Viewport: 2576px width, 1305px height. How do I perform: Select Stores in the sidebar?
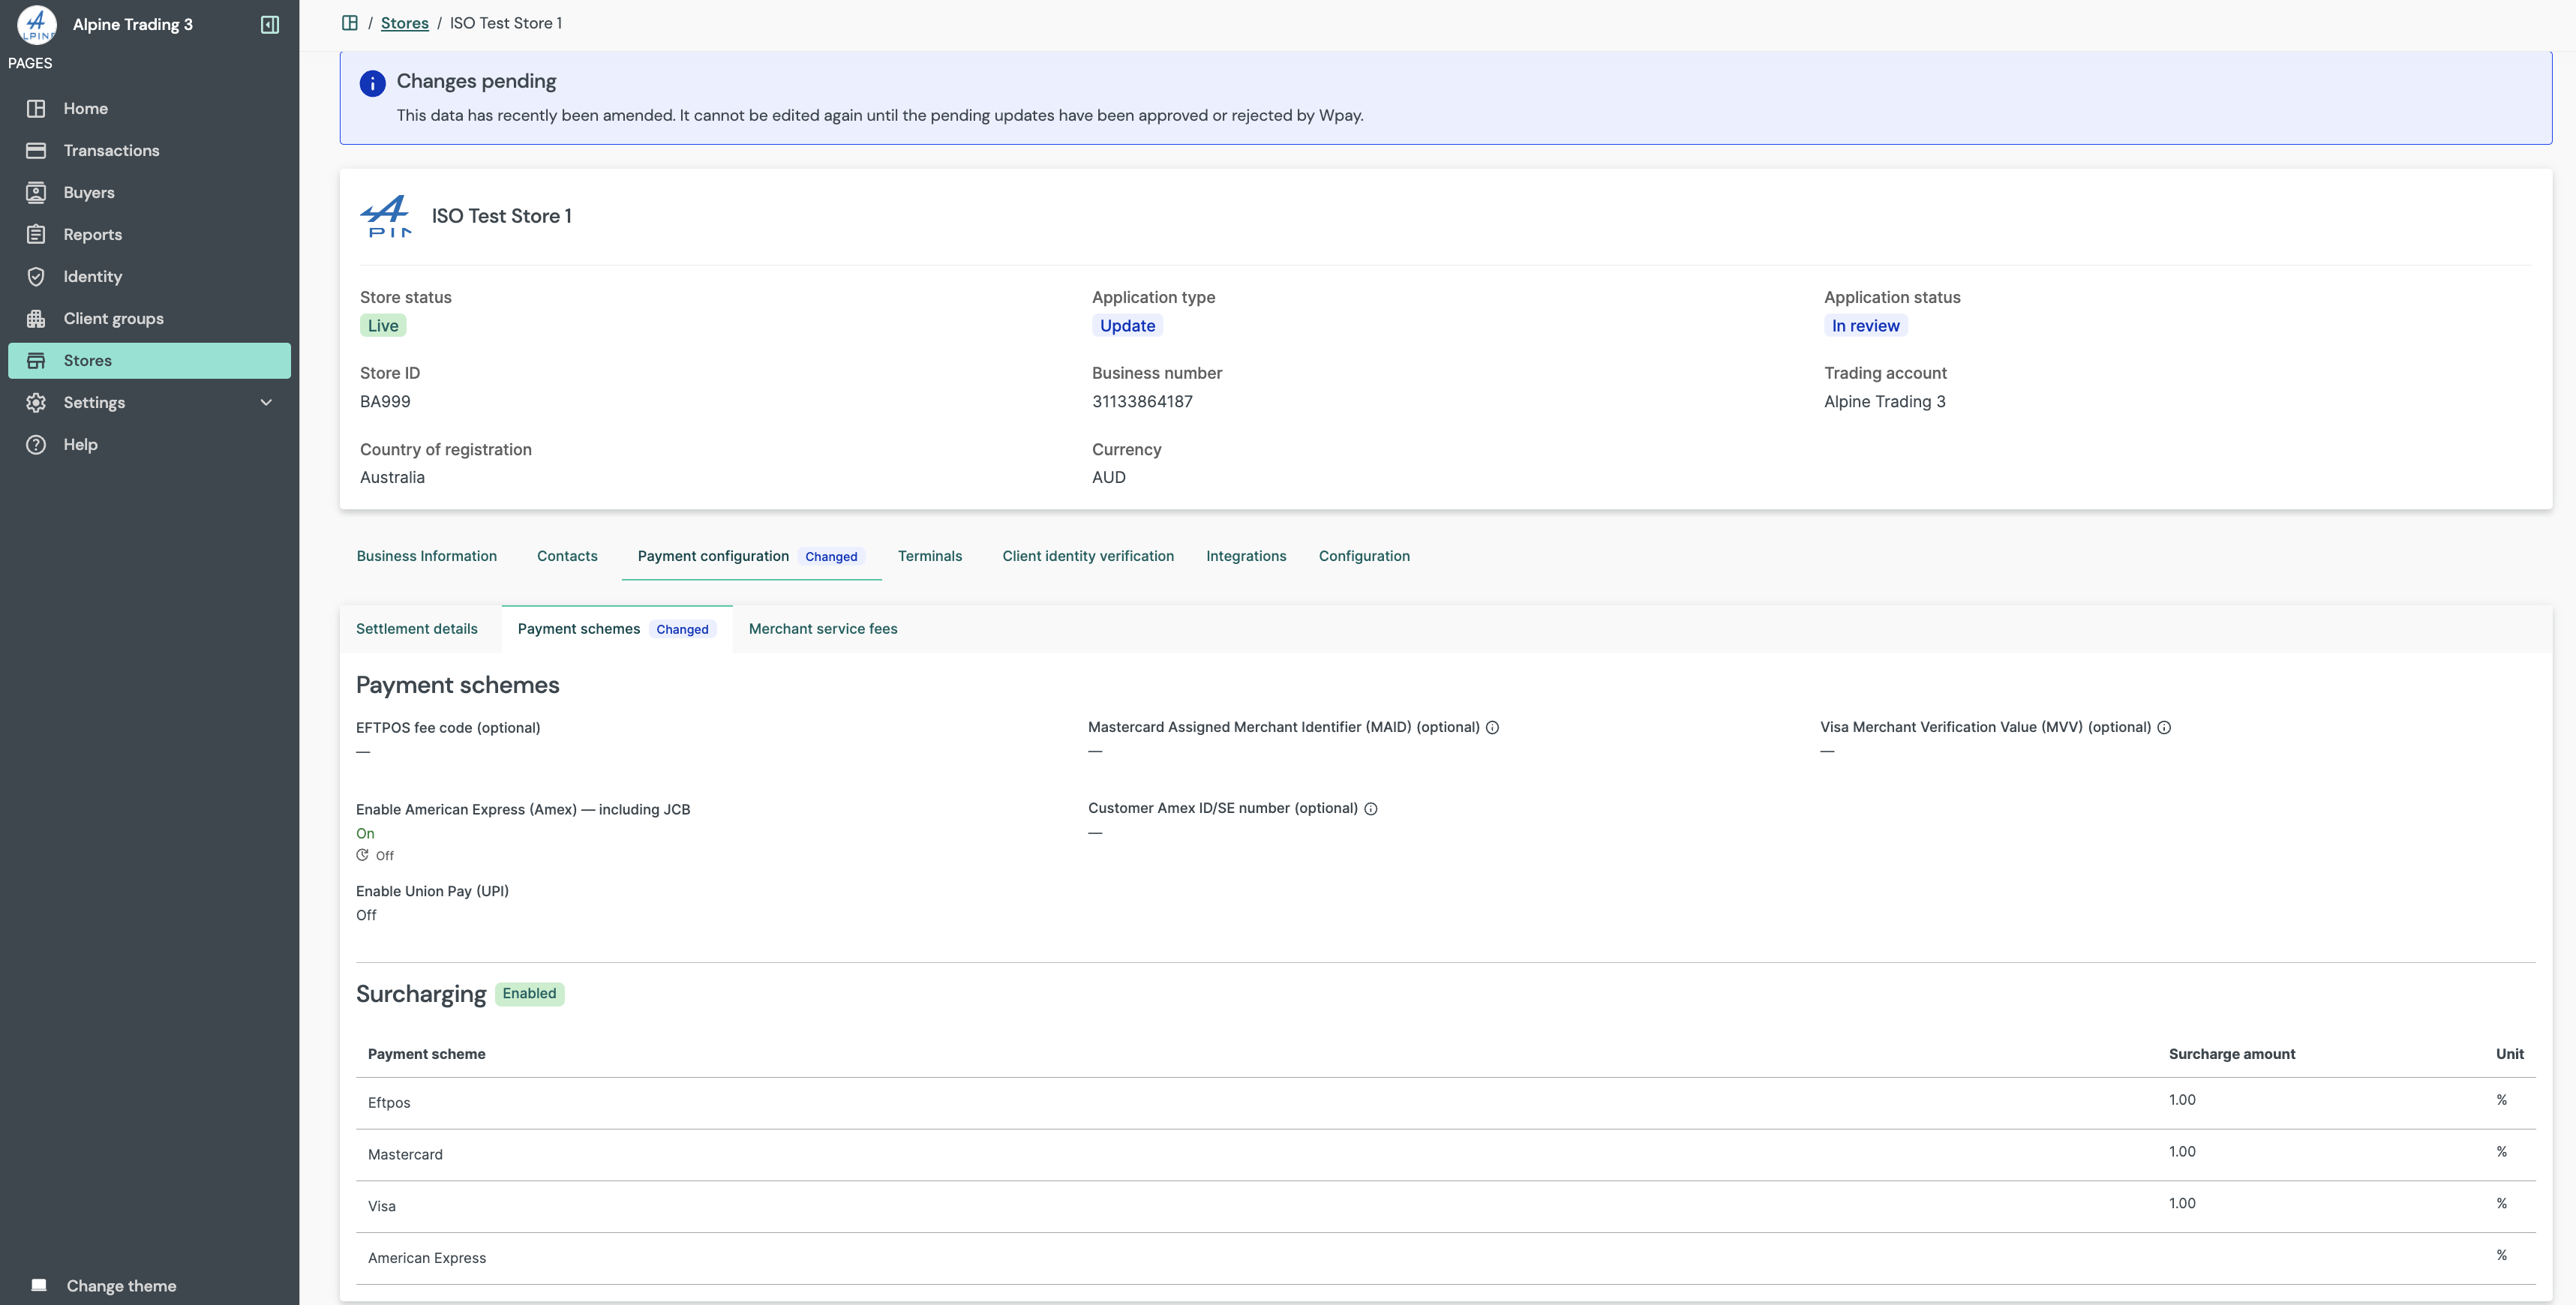[88, 360]
